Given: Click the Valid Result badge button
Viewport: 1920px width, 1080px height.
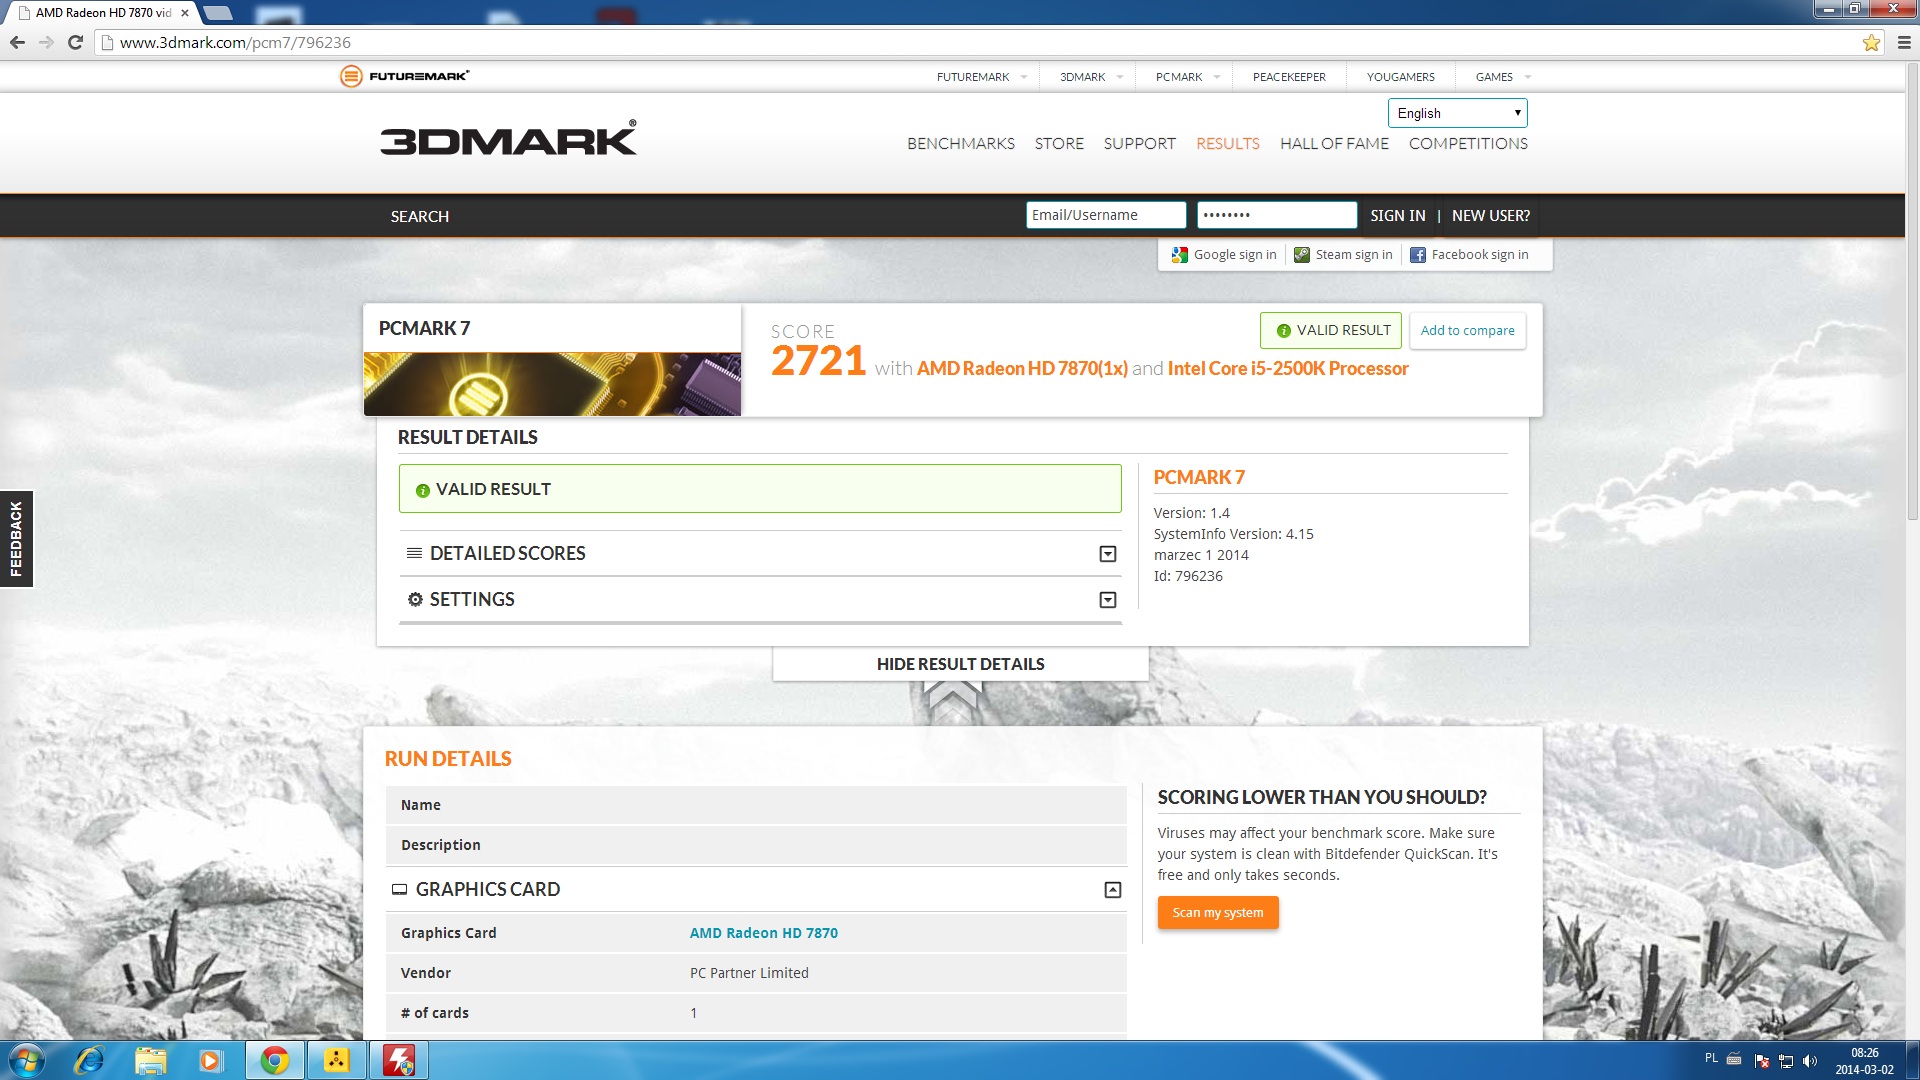Looking at the screenshot, I should tap(1330, 331).
